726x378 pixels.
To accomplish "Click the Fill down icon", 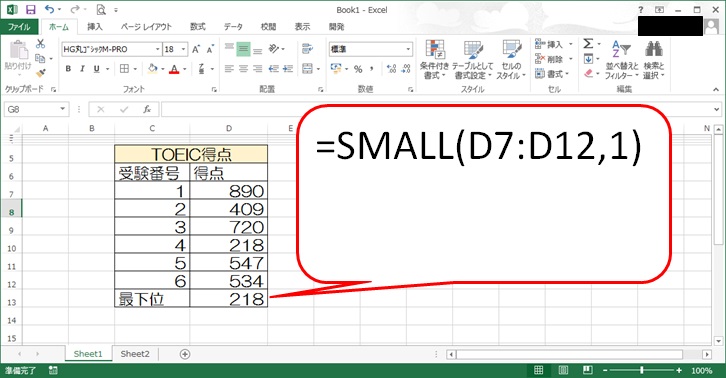I will 588,59.
